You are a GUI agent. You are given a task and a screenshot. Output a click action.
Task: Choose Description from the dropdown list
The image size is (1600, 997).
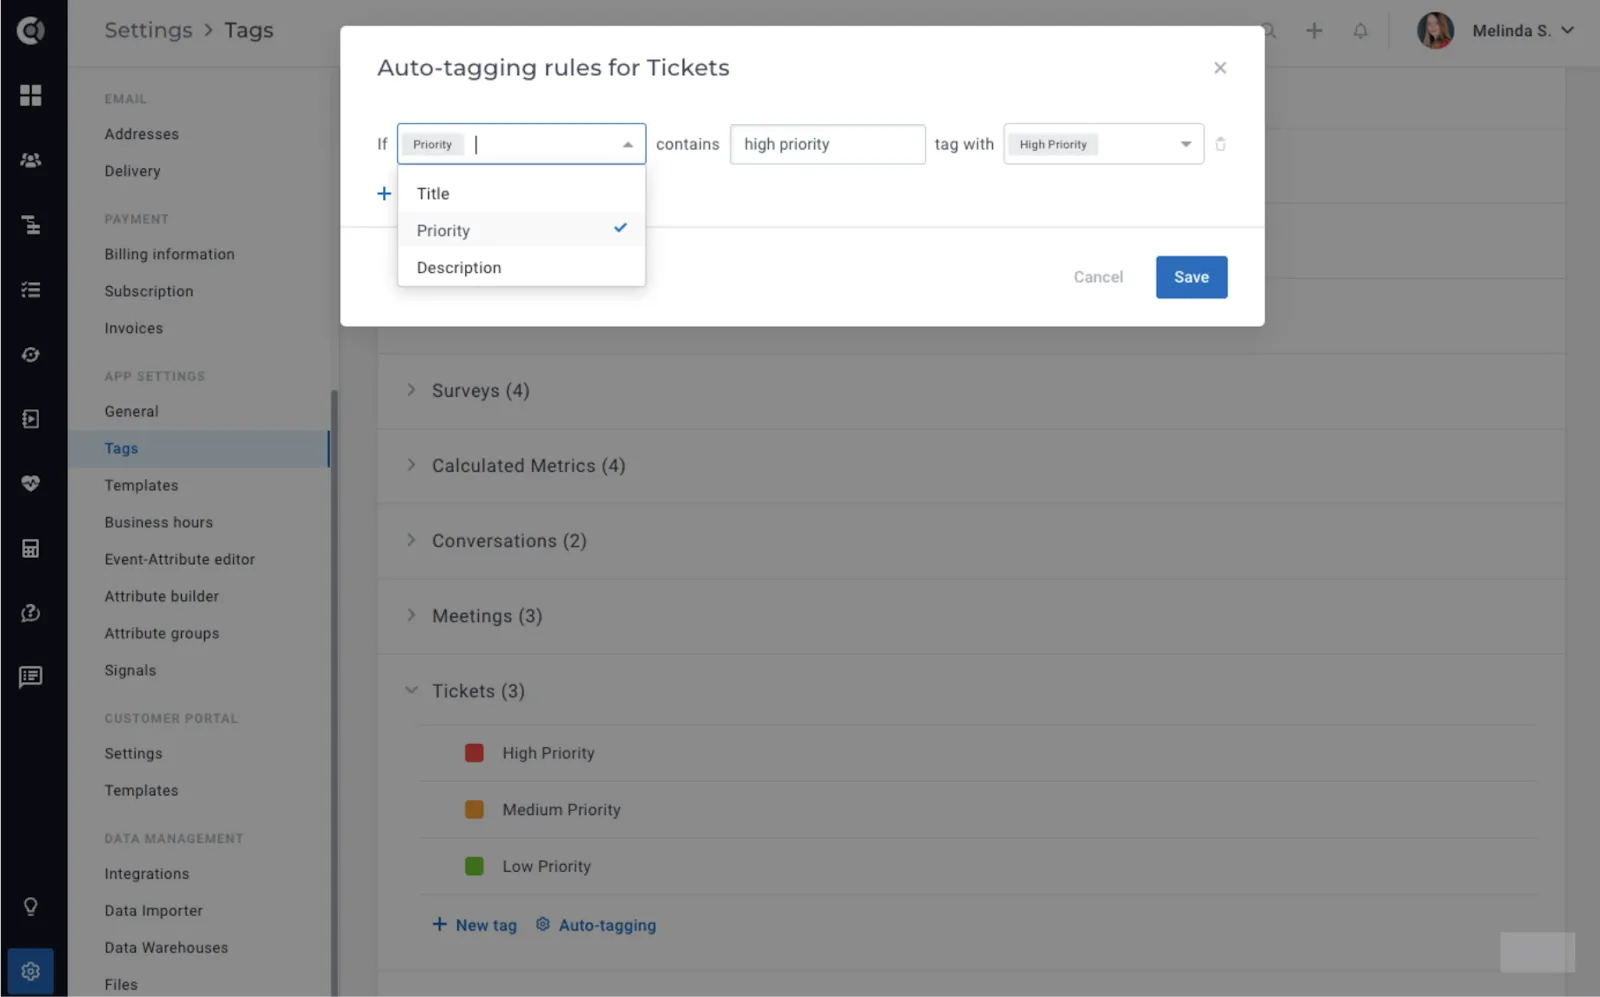click(x=522, y=268)
